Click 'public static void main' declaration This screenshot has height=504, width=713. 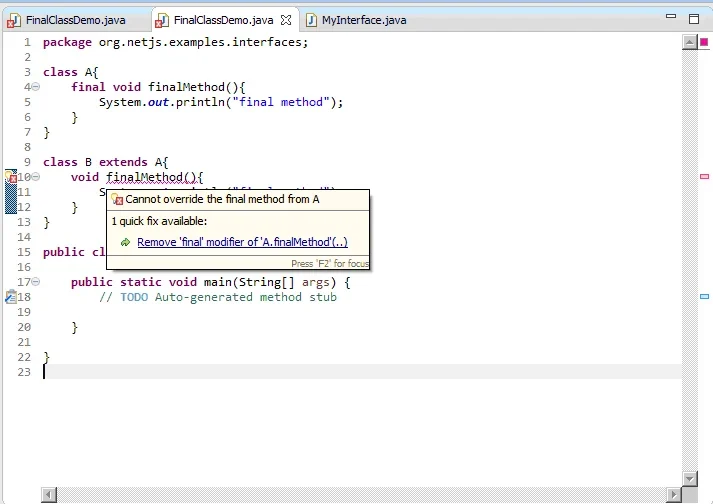[x=209, y=282]
